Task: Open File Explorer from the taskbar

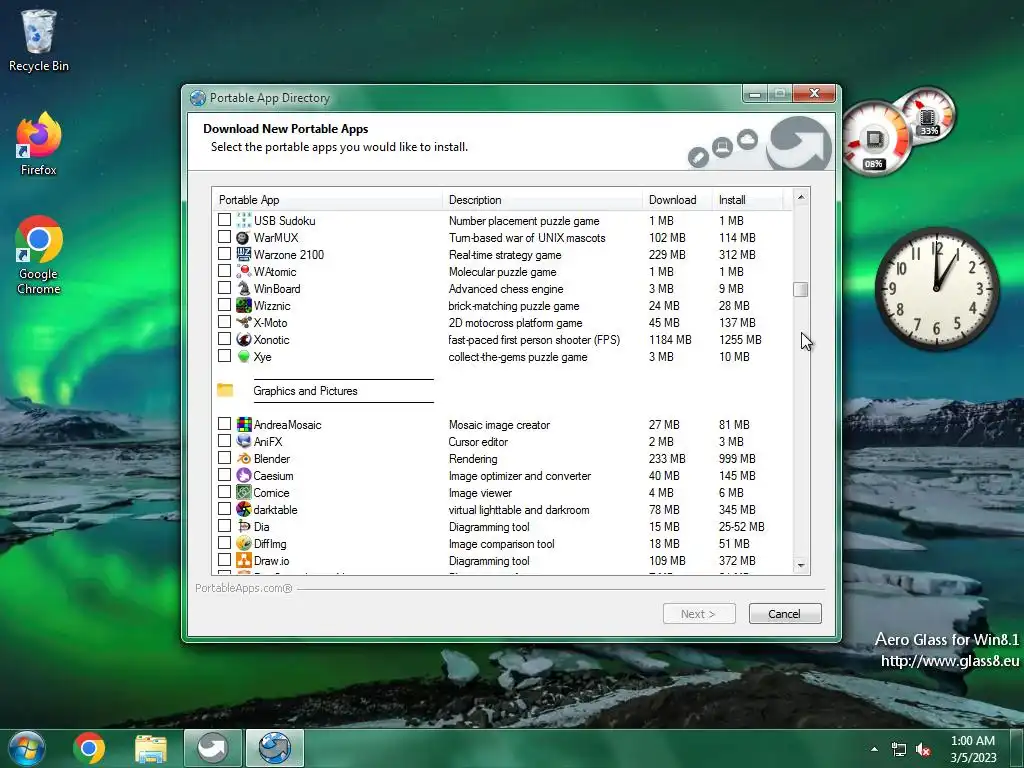Action: [x=151, y=748]
